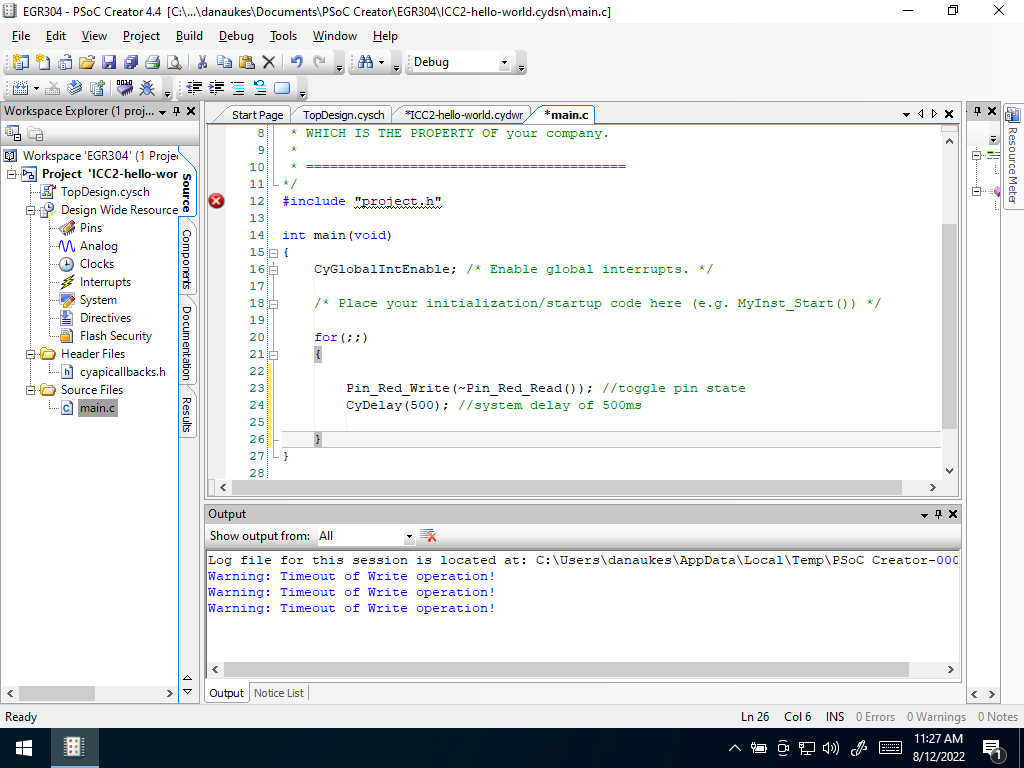
Task: Click the Copy toolbar icon
Action: point(224,62)
